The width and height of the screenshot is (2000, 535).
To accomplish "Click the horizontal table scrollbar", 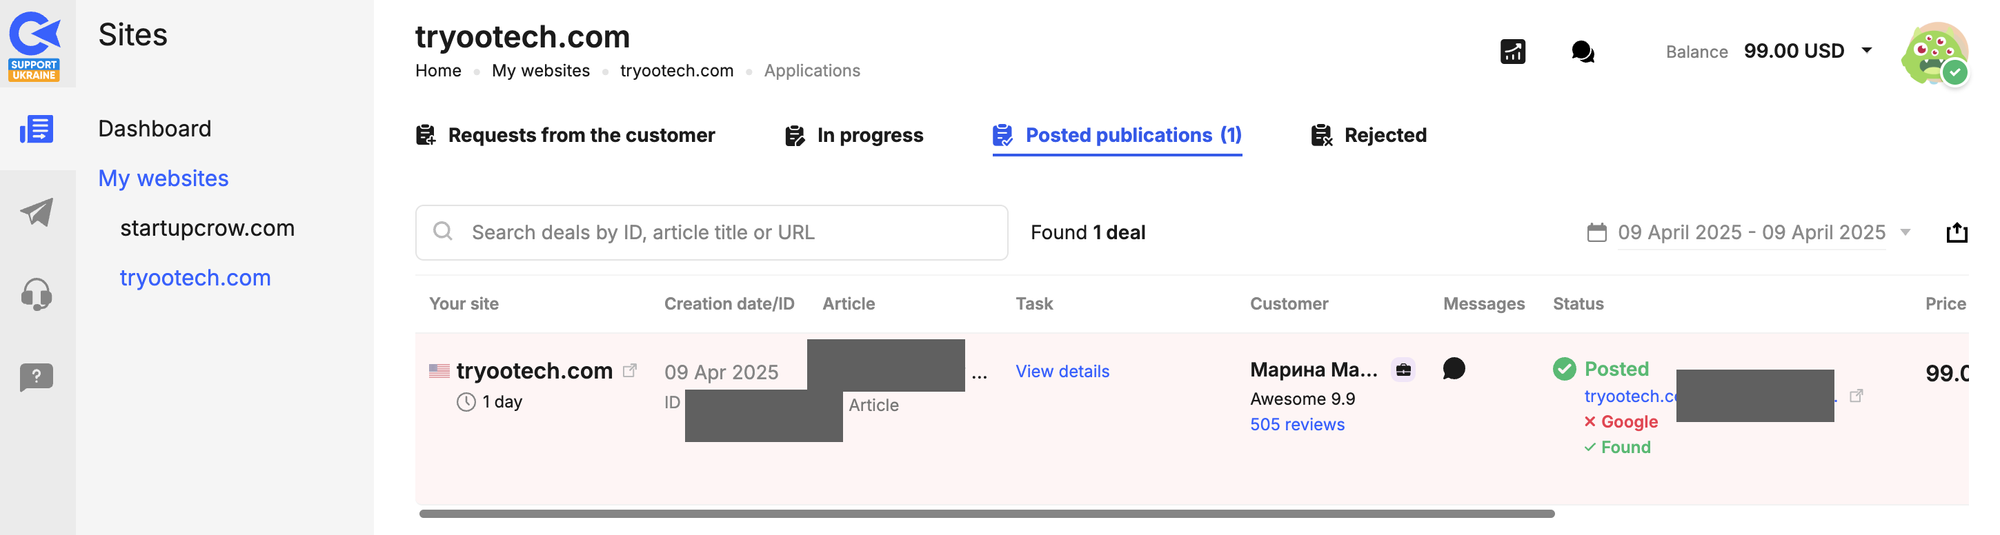I will tap(986, 514).
